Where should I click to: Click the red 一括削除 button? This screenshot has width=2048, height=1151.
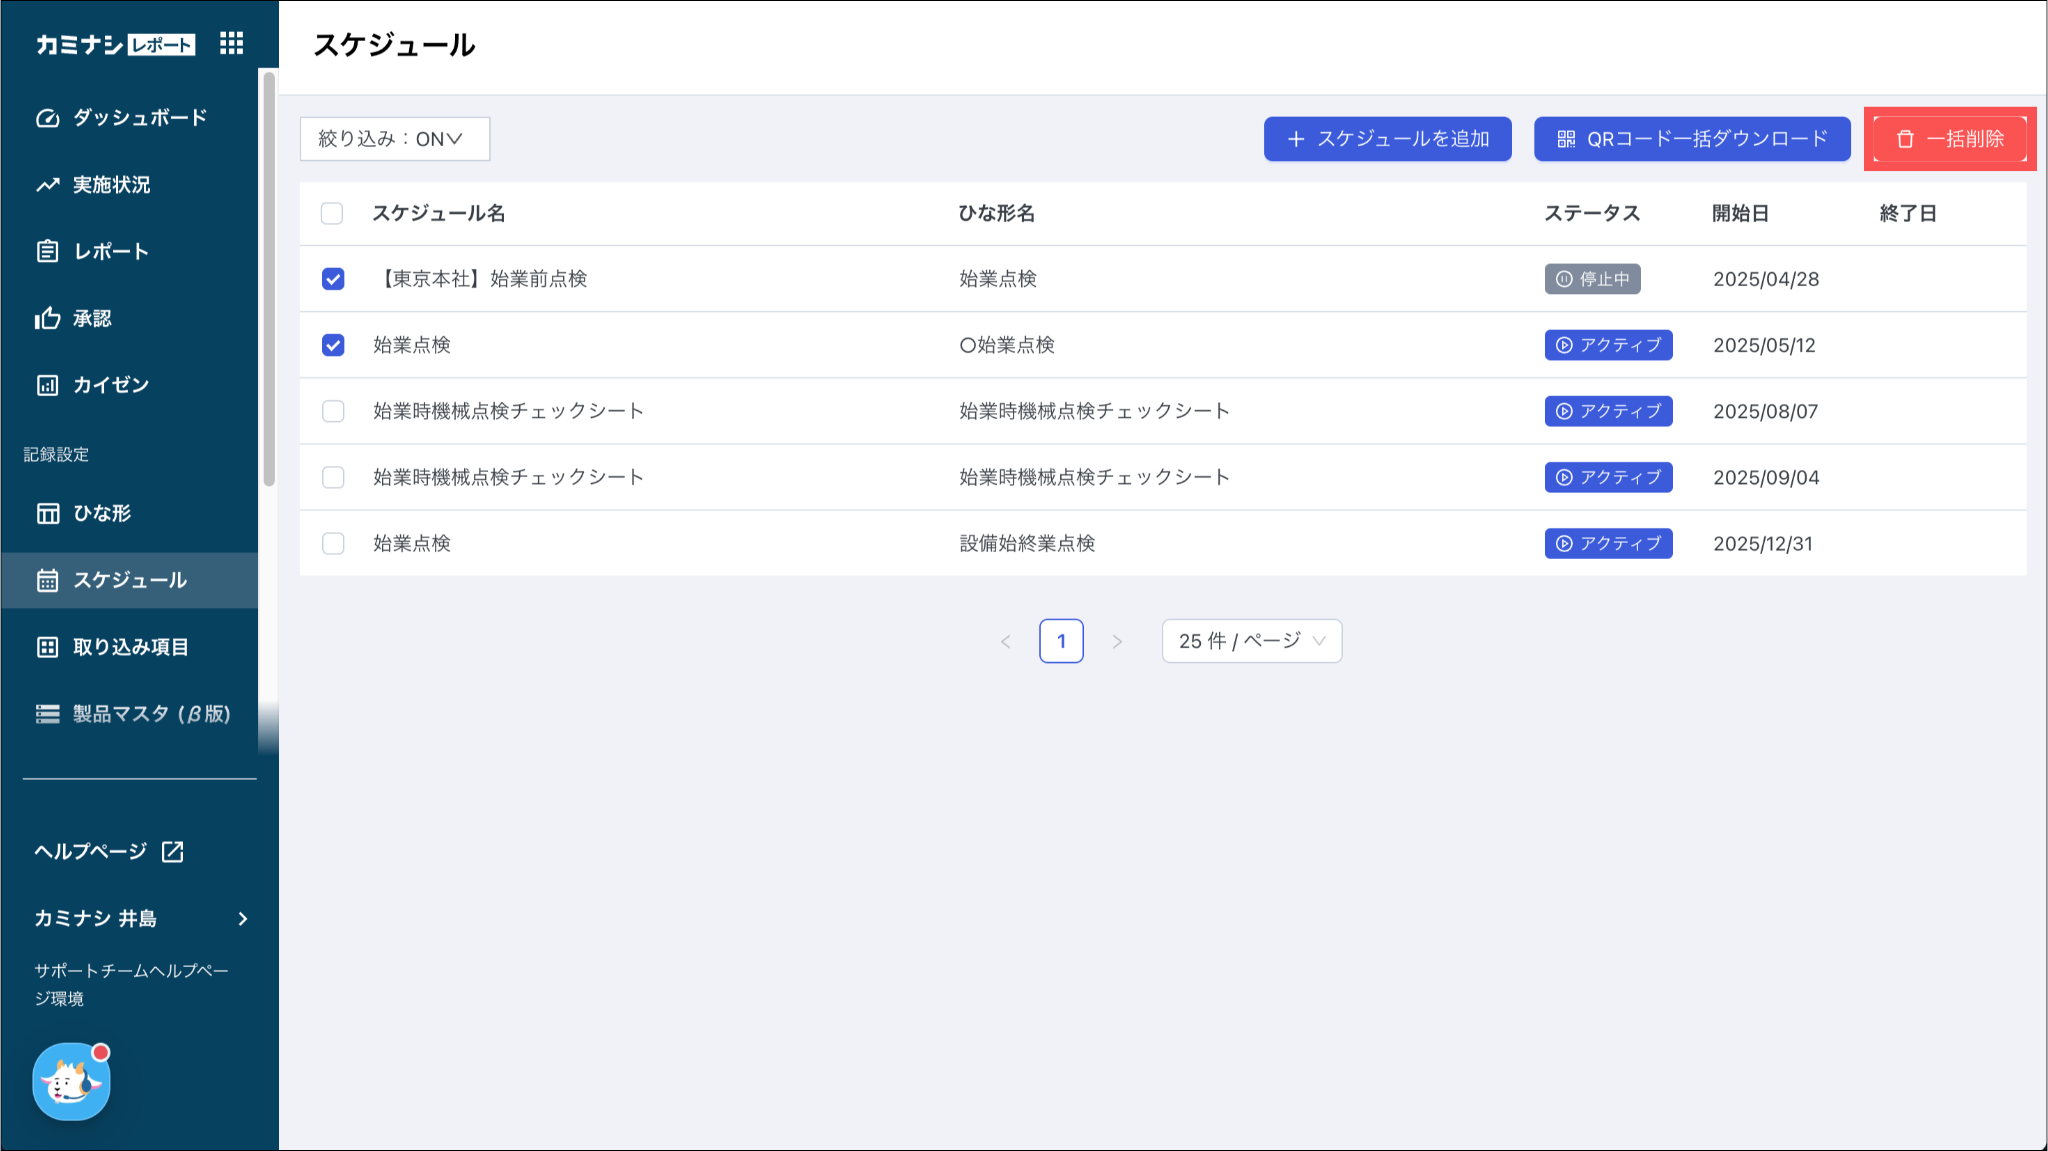coord(1949,139)
